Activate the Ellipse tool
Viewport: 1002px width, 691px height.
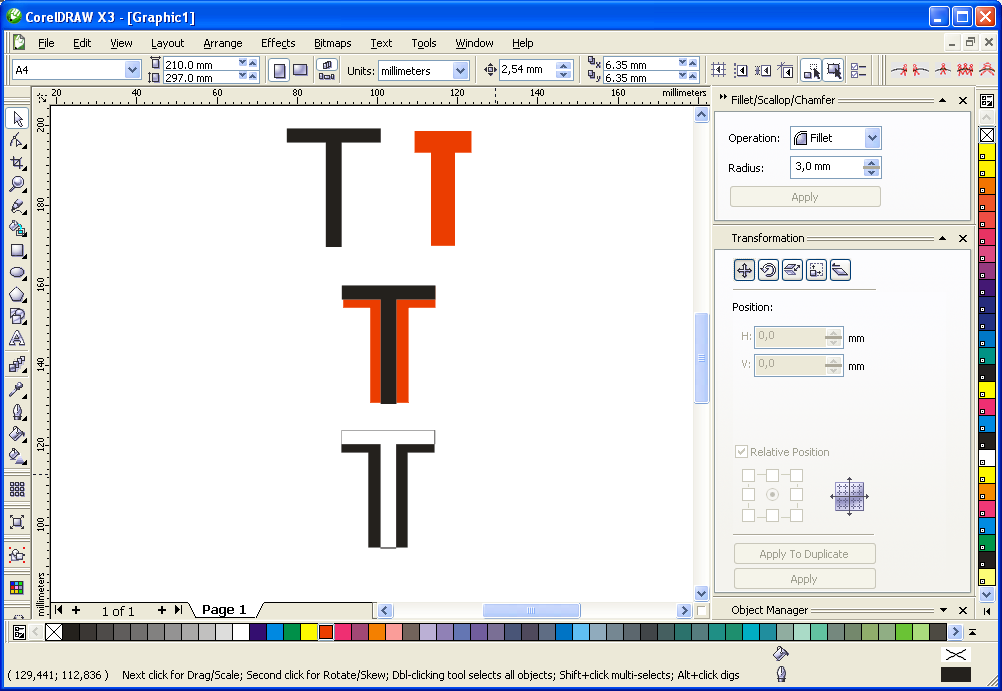point(17,272)
